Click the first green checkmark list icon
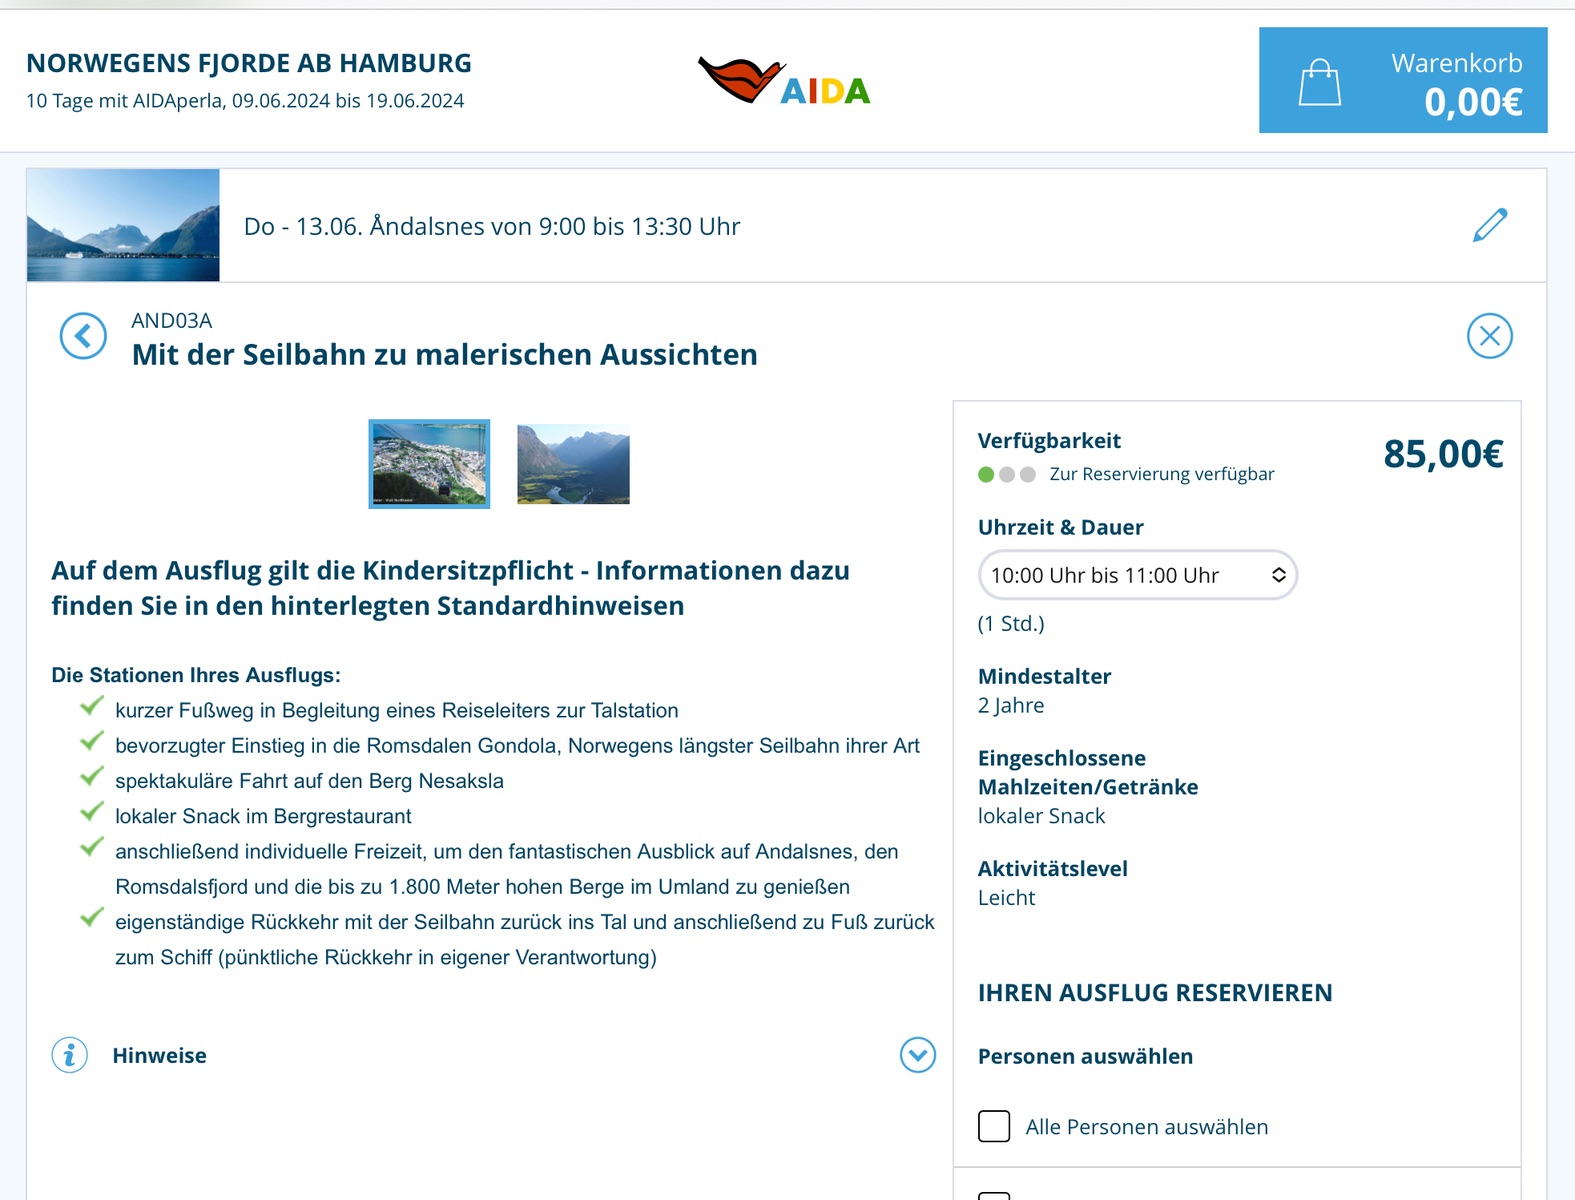This screenshot has width=1575, height=1200. [92, 707]
